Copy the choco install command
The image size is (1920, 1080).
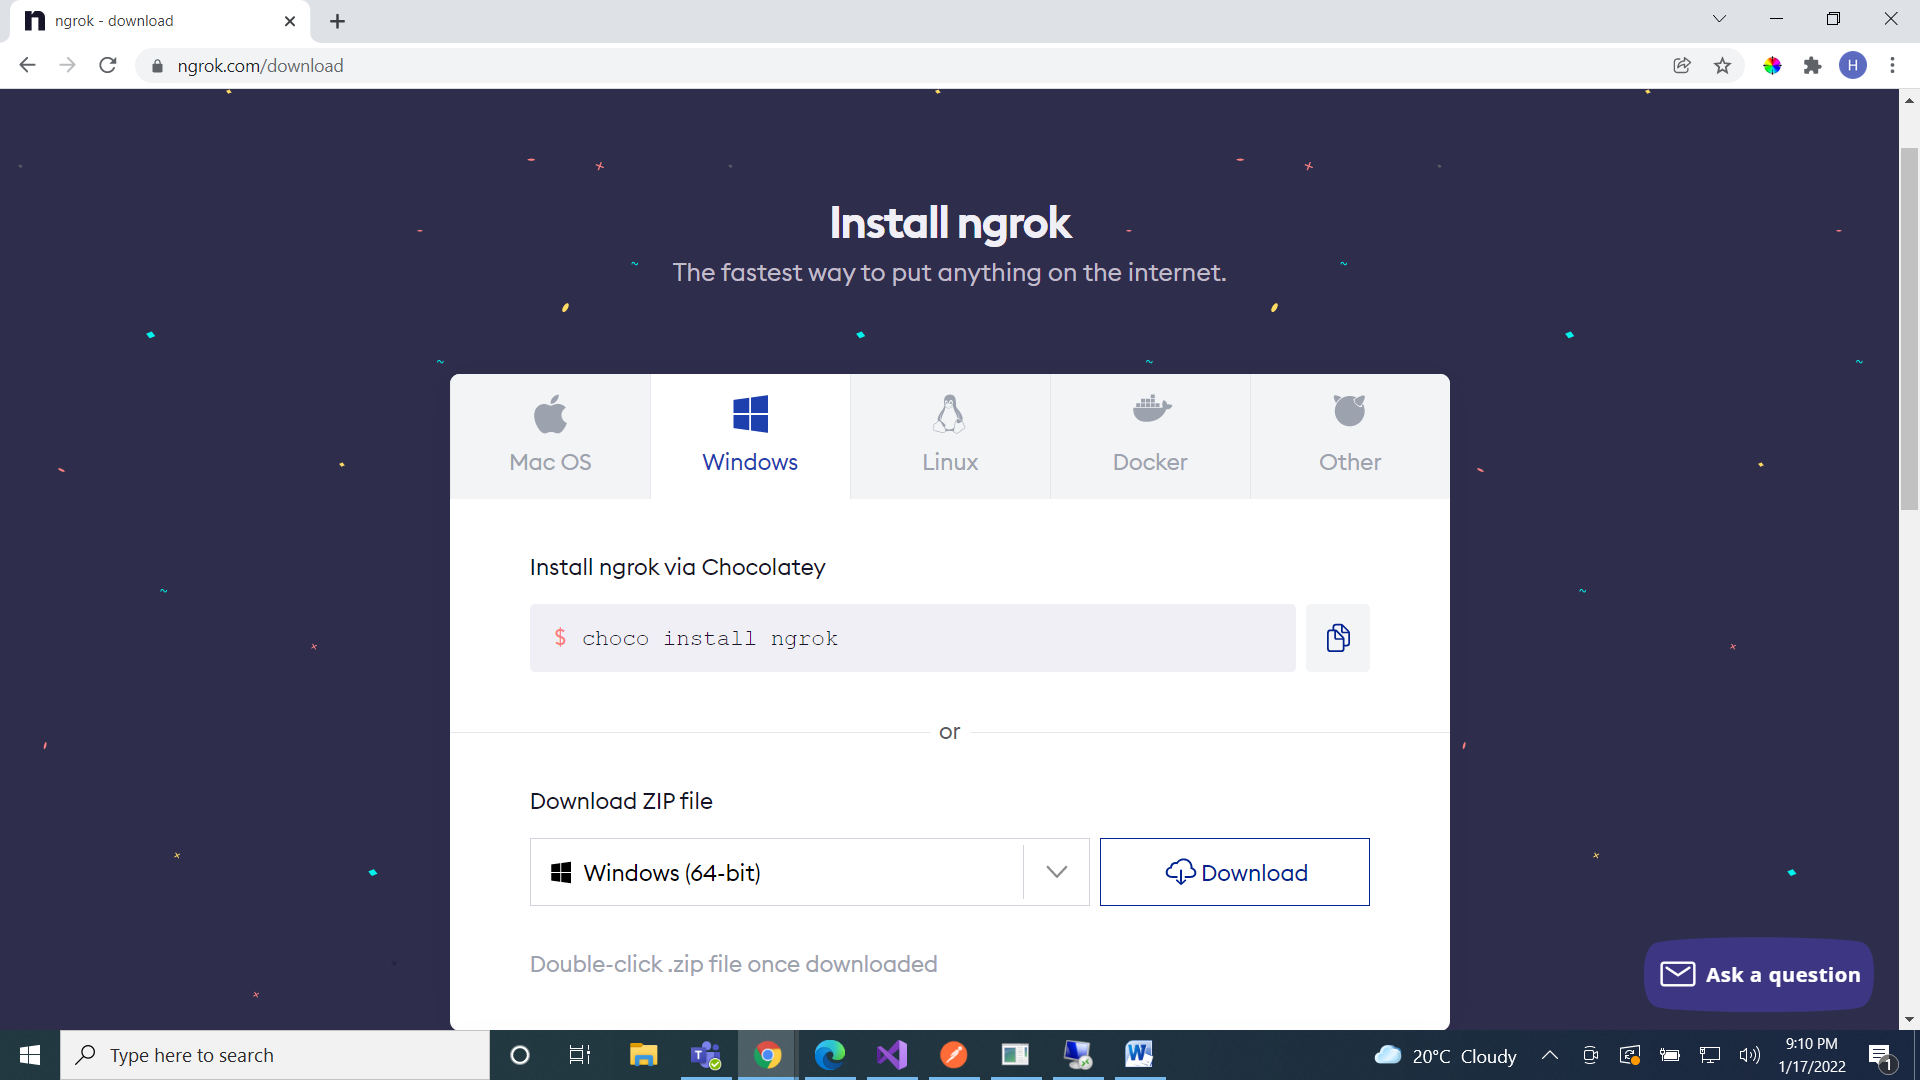tap(1337, 638)
